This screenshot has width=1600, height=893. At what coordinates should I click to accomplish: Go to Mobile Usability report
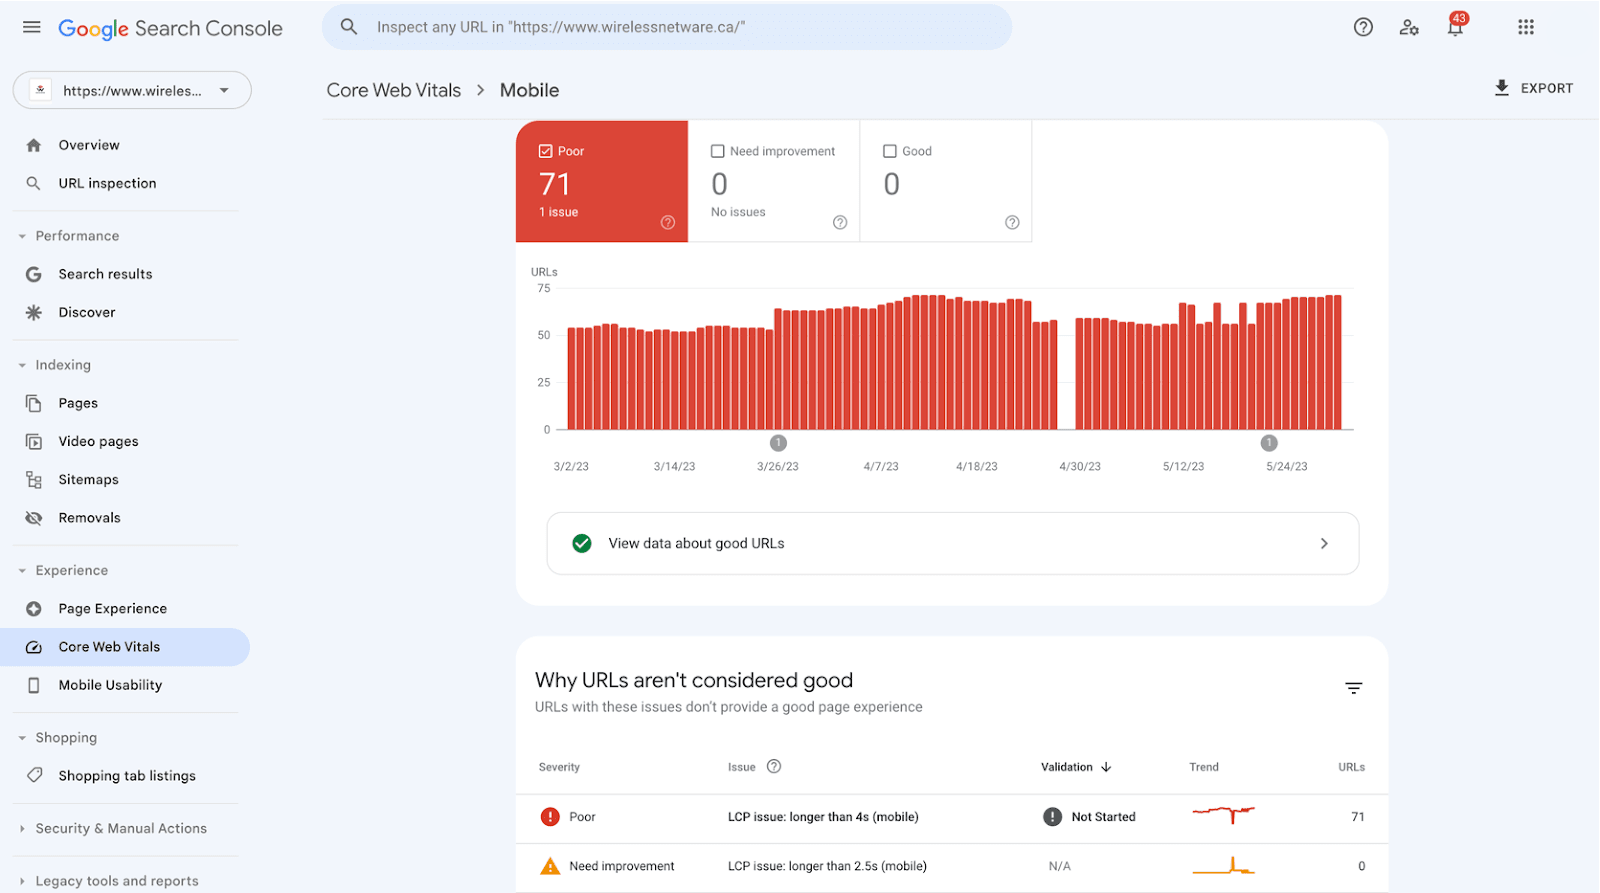110,685
